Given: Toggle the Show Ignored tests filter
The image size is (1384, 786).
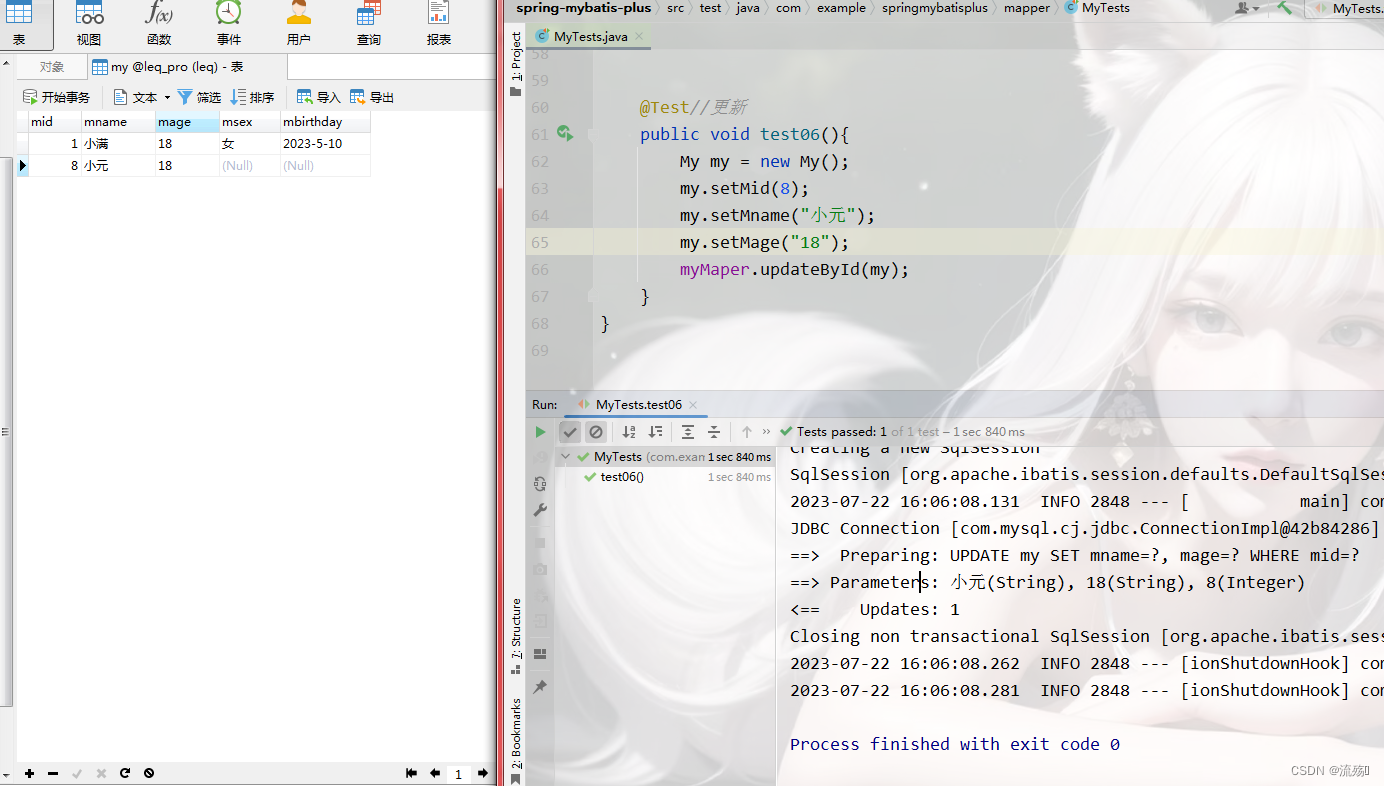Looking at the screenshot, I should coord(596,431).
